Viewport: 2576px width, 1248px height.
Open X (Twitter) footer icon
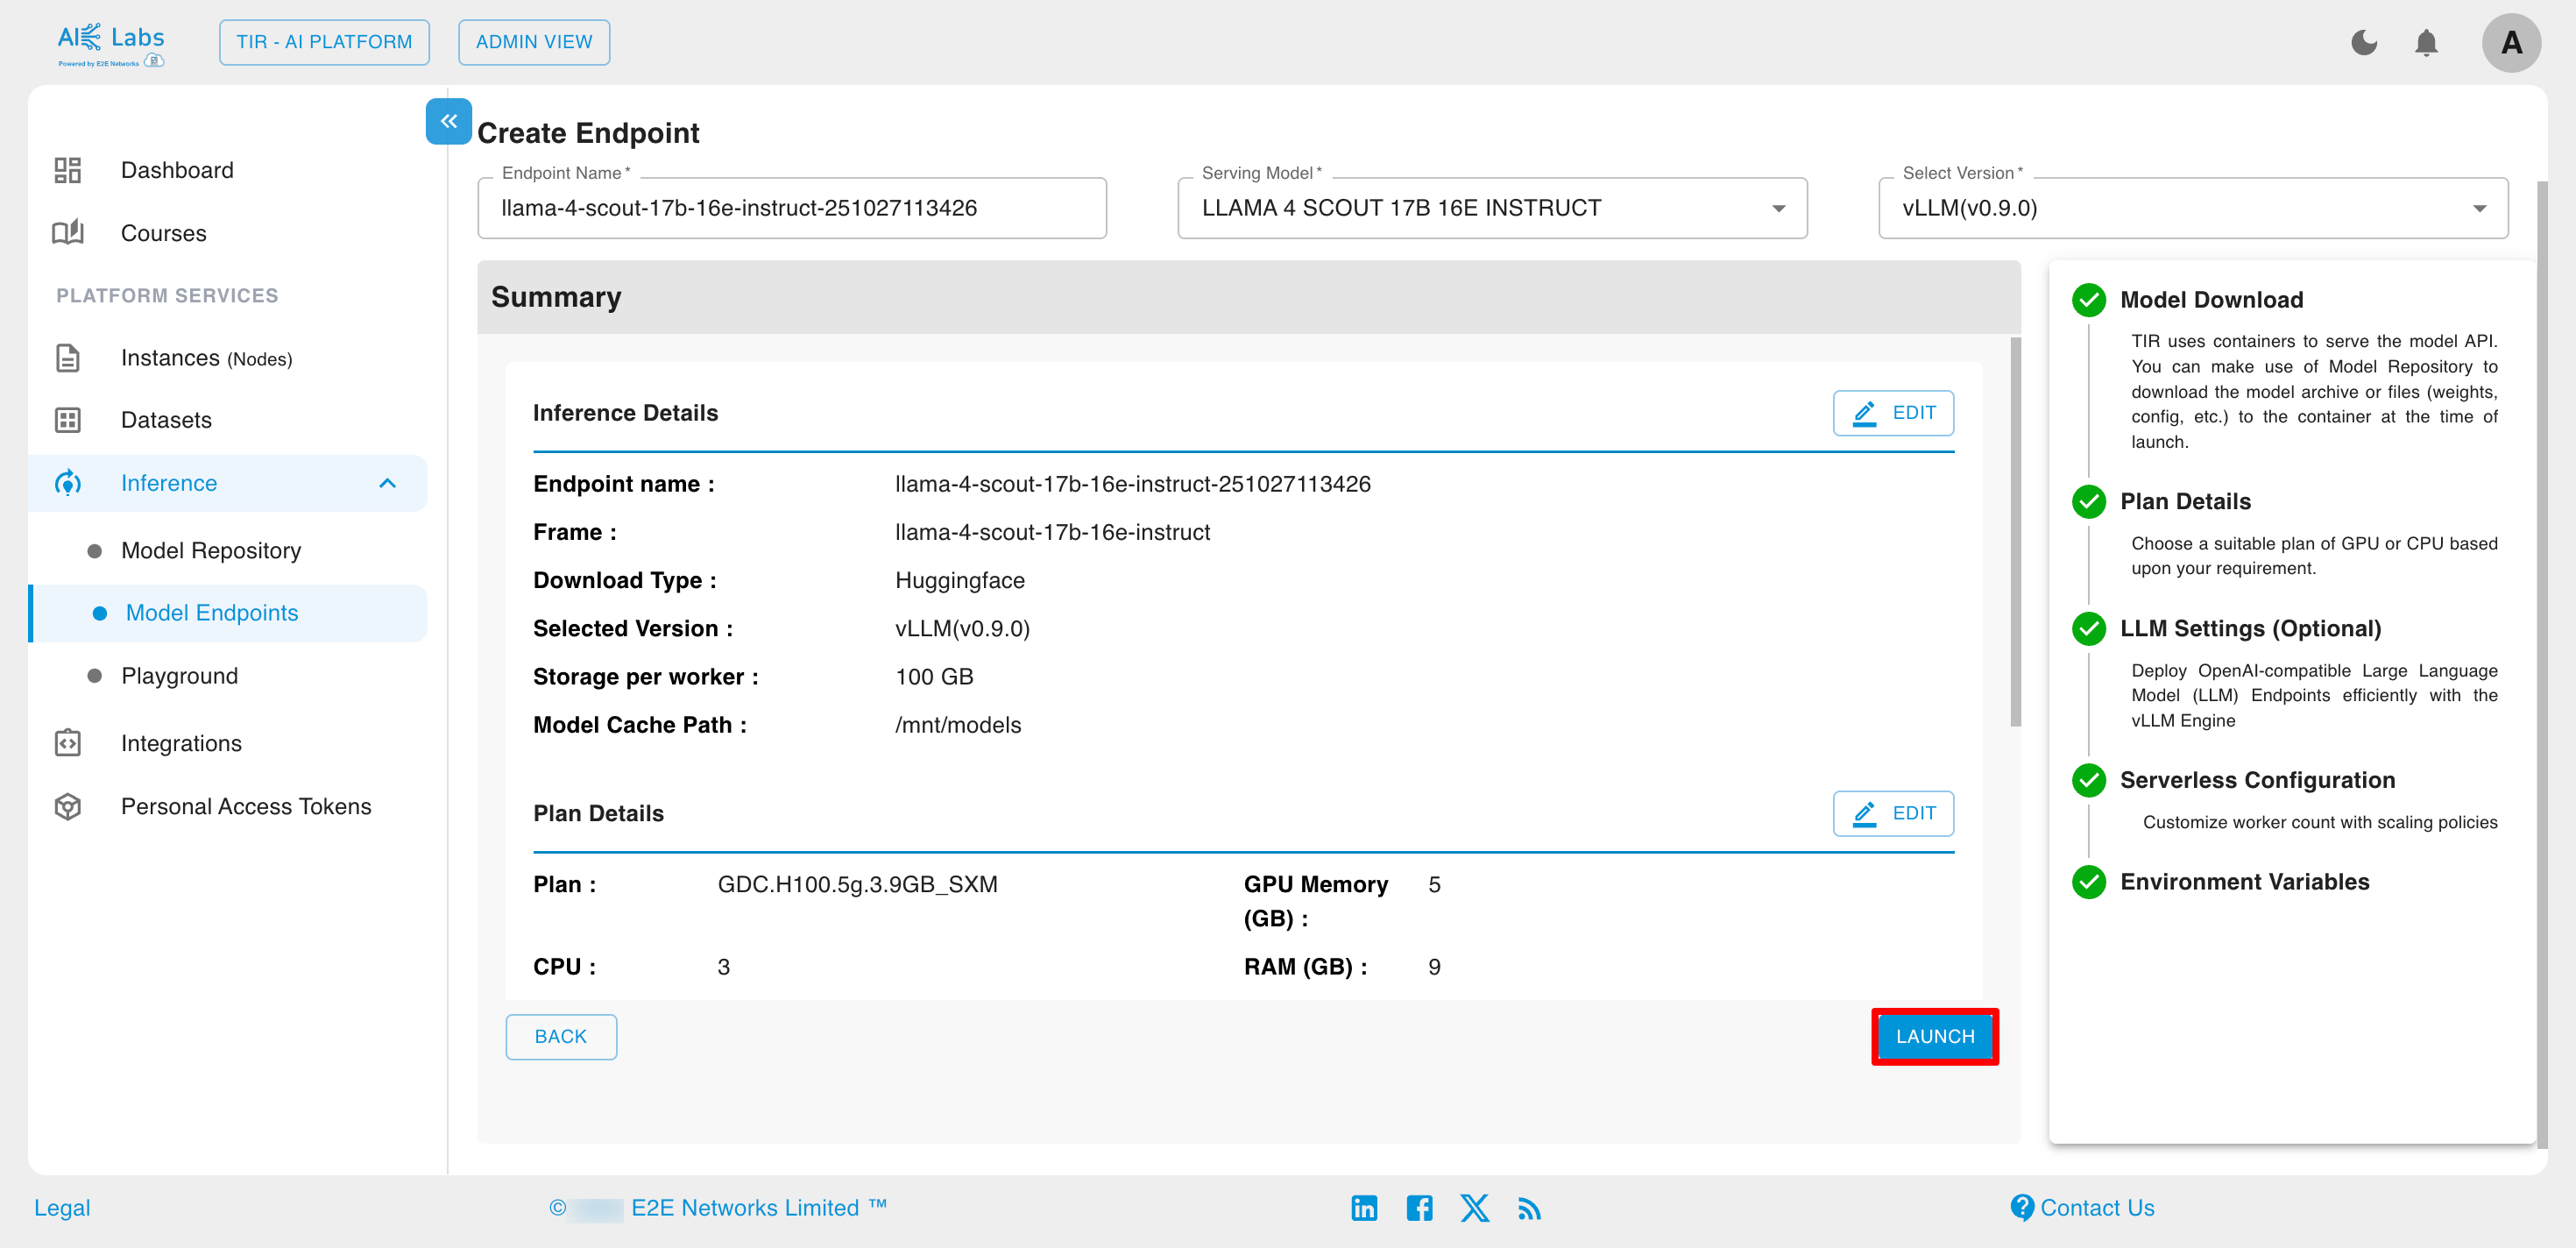coord(1474,1208)
